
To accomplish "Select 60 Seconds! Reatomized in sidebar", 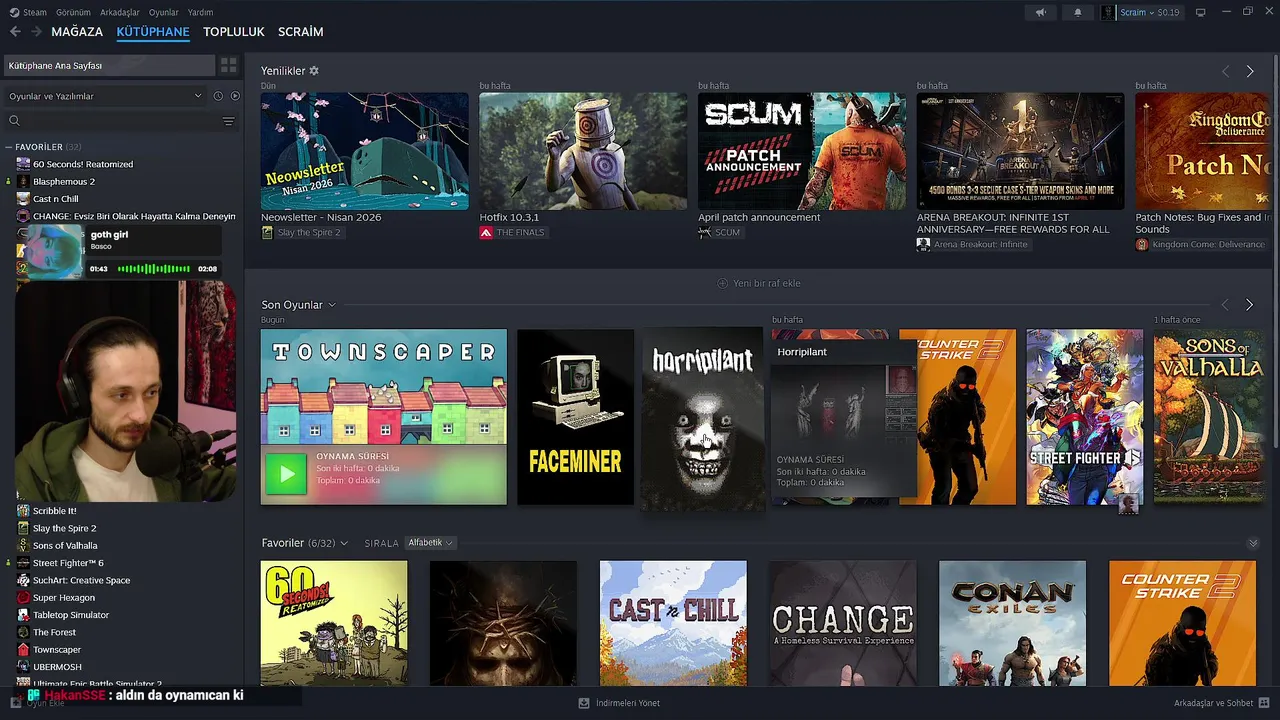I will pyautogui.click(x=83, y=164).
